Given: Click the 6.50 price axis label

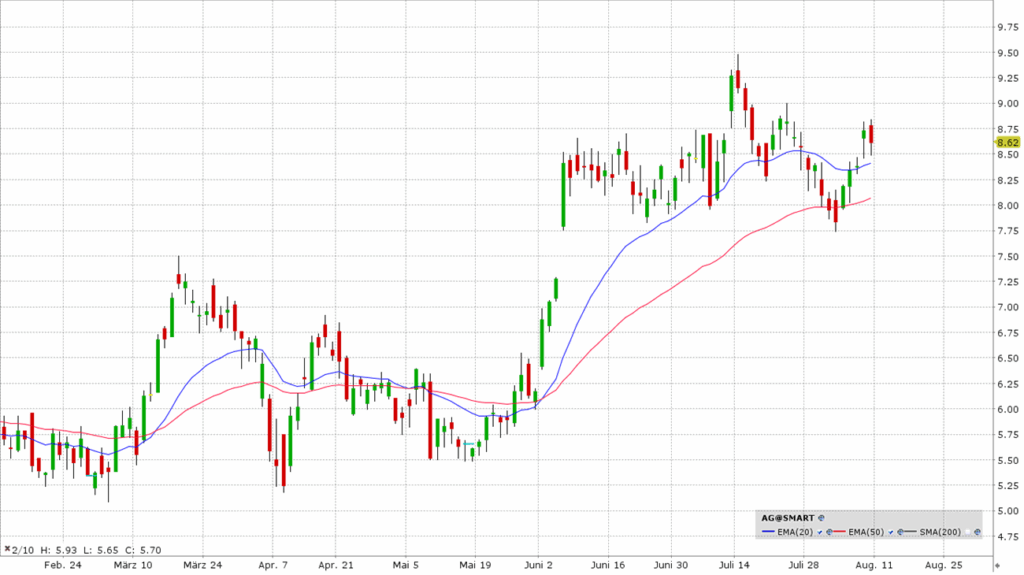Looking at the screenshot, I should pos(1008,358).
